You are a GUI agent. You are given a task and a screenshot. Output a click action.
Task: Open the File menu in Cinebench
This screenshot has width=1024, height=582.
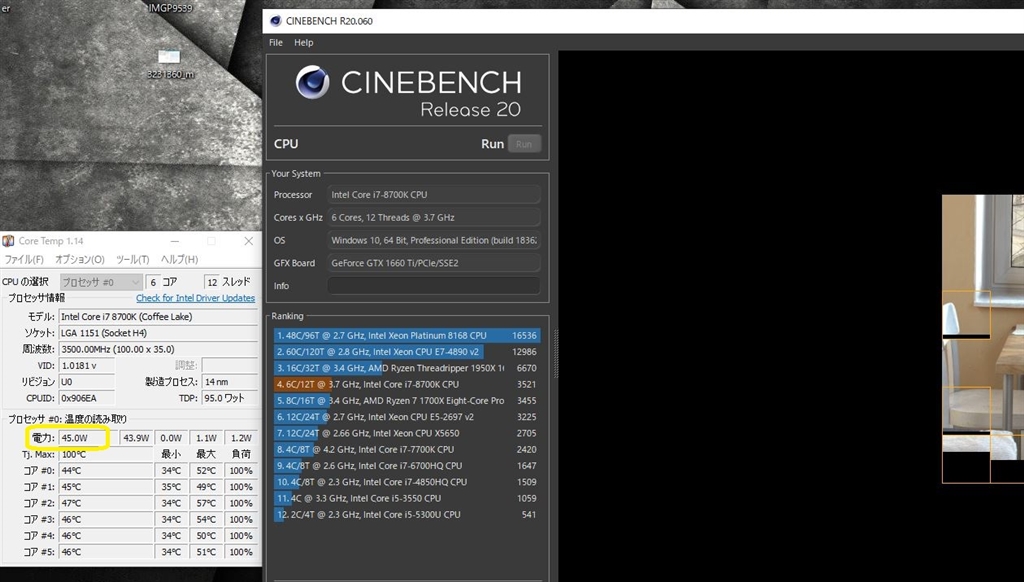pos(276,42)
